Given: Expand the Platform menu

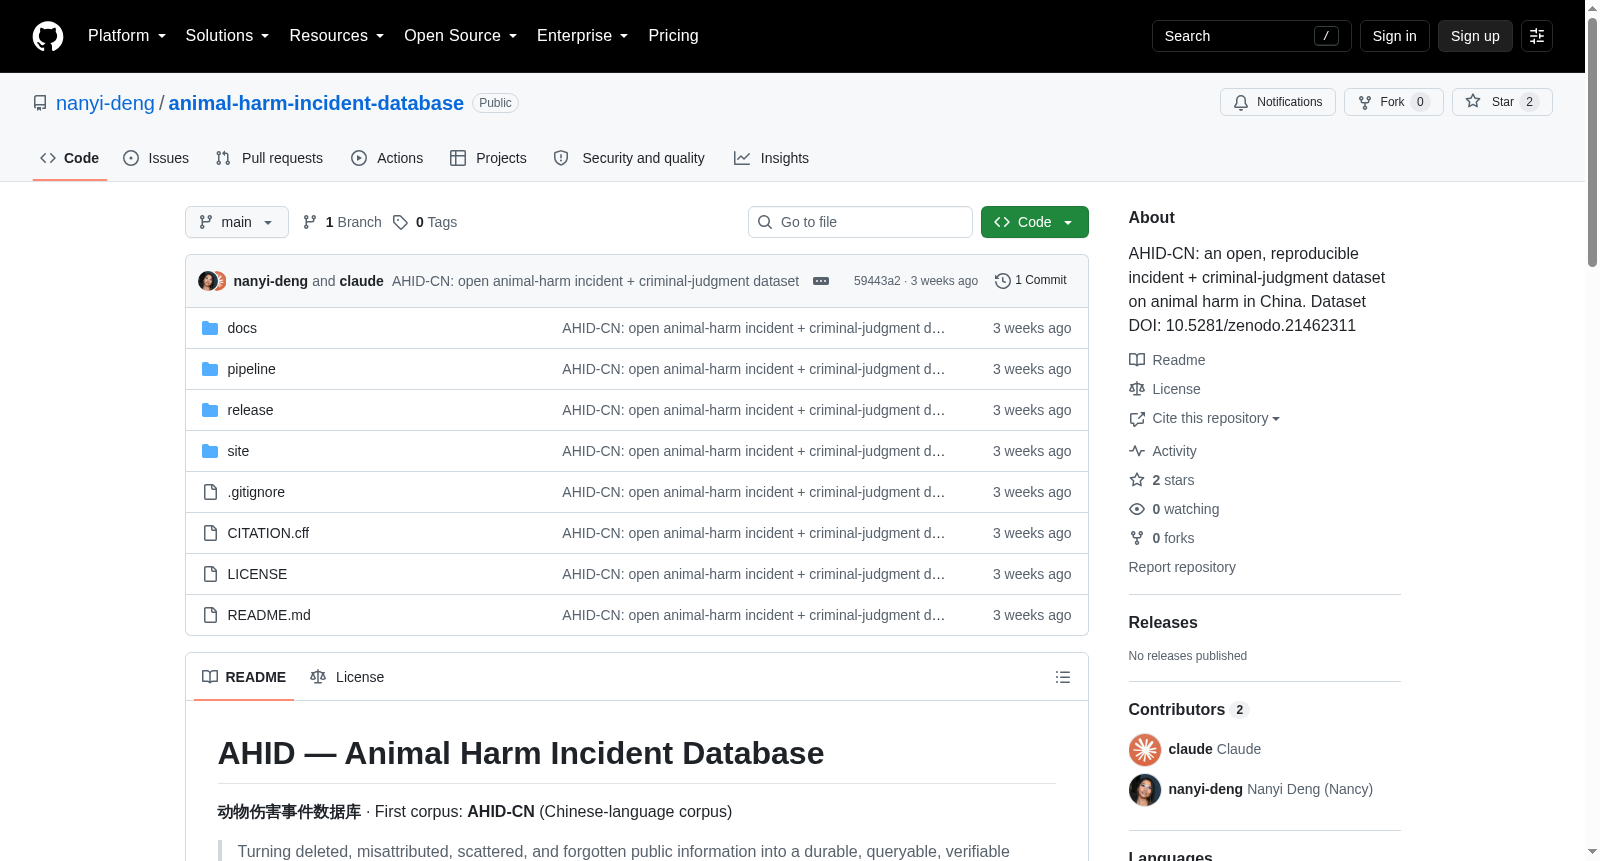Looking at the screenshot, I should pyautogui.click(x=127, y=36).
